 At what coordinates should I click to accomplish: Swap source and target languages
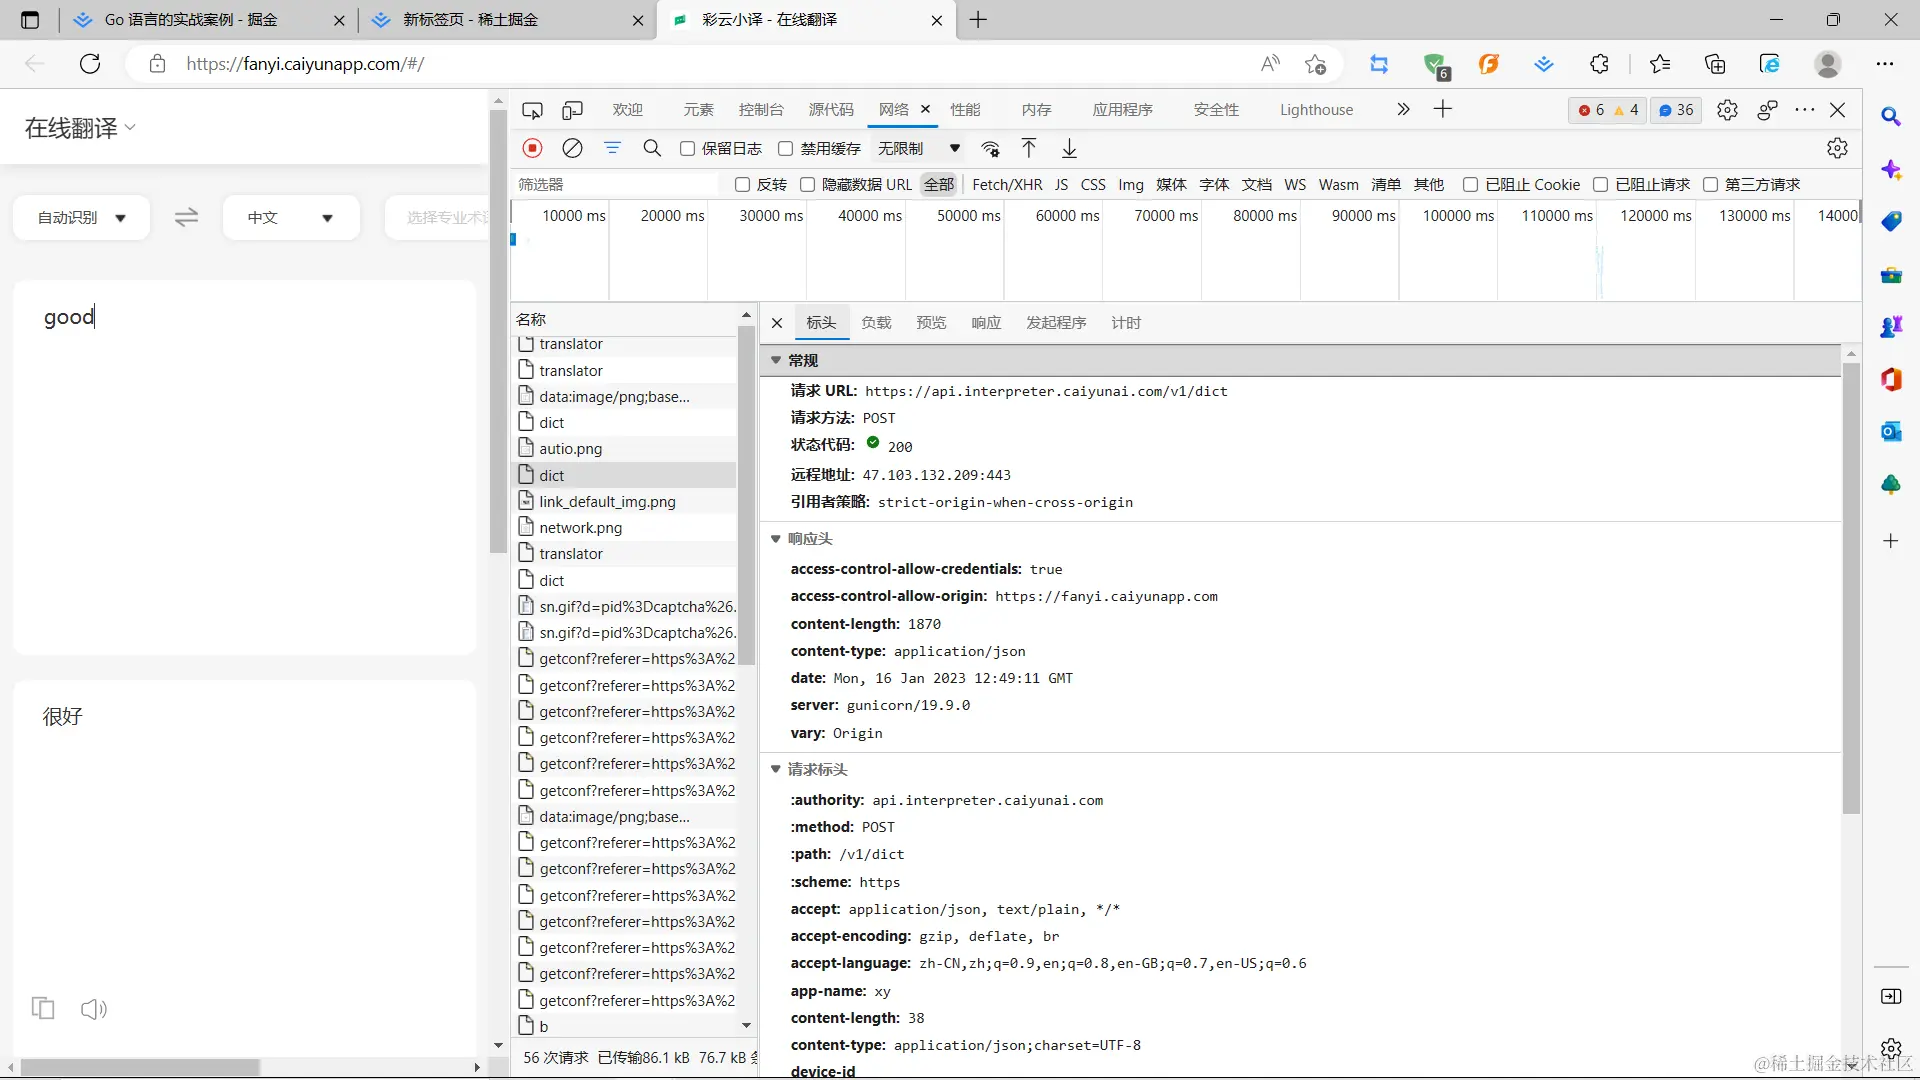tap(186, 217)
